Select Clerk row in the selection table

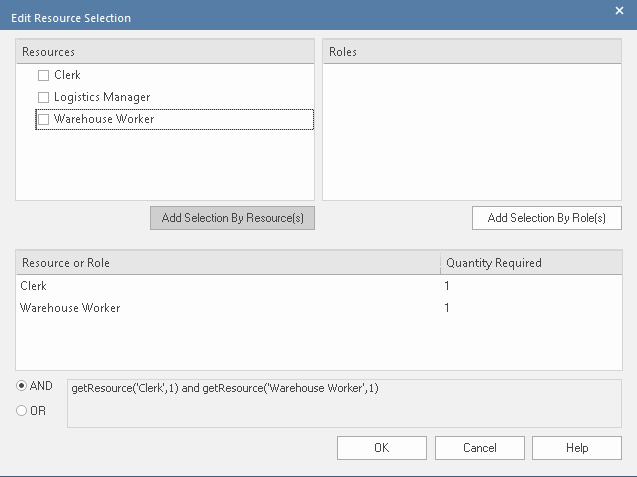click(36, 286)
